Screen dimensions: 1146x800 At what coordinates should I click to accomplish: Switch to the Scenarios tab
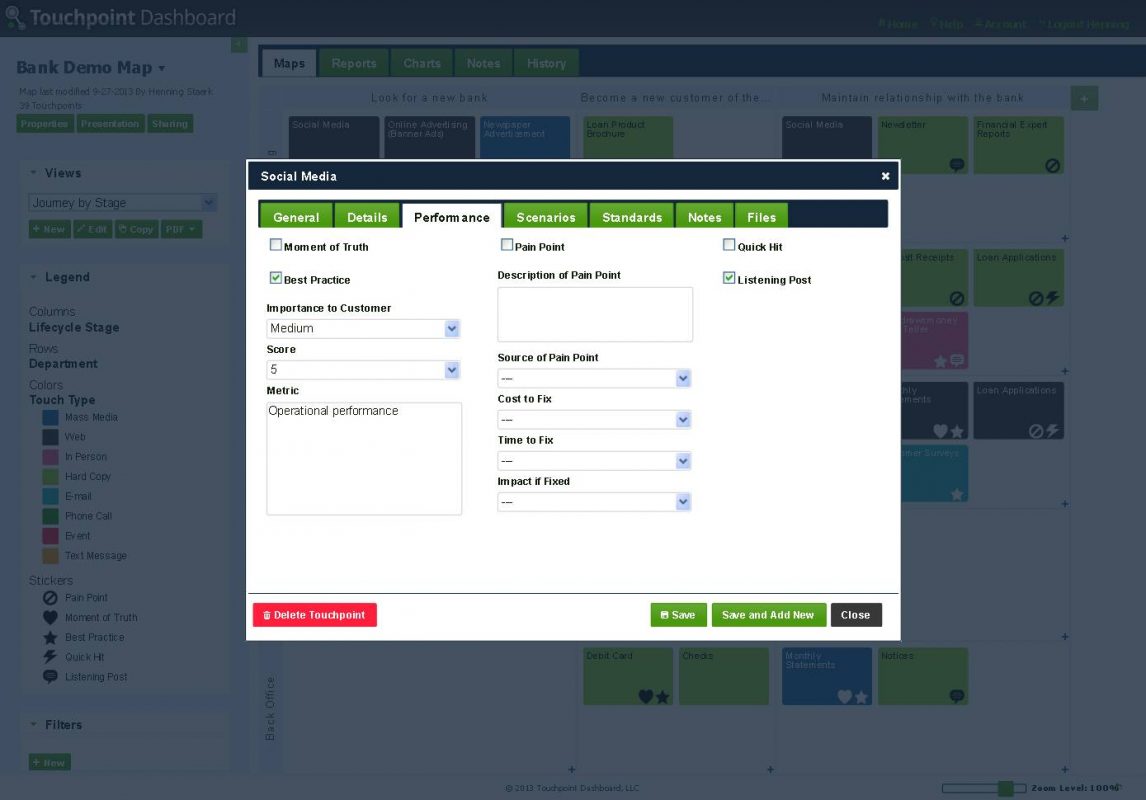(x=545, y=216)
